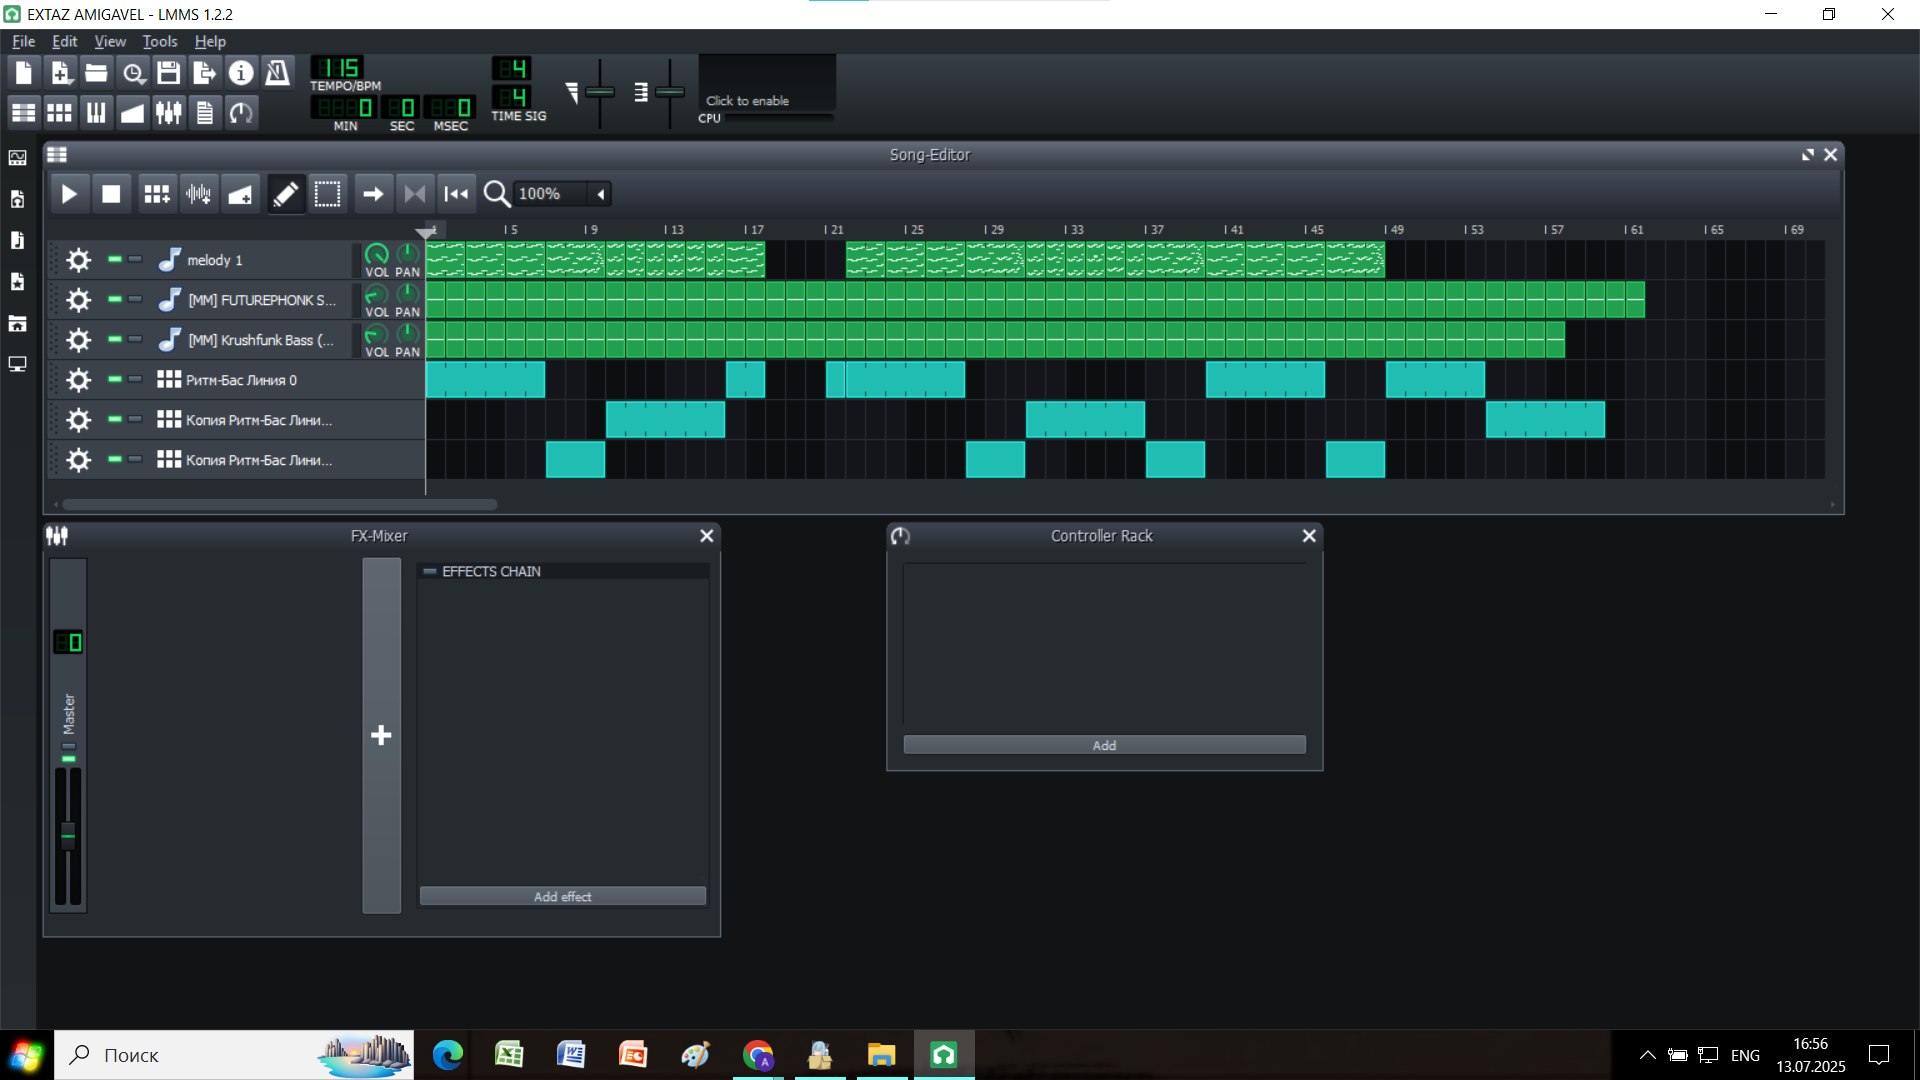Viewport: 1920px width, 1080px height.
Task: Save the current project
Action: pos(168,72)
